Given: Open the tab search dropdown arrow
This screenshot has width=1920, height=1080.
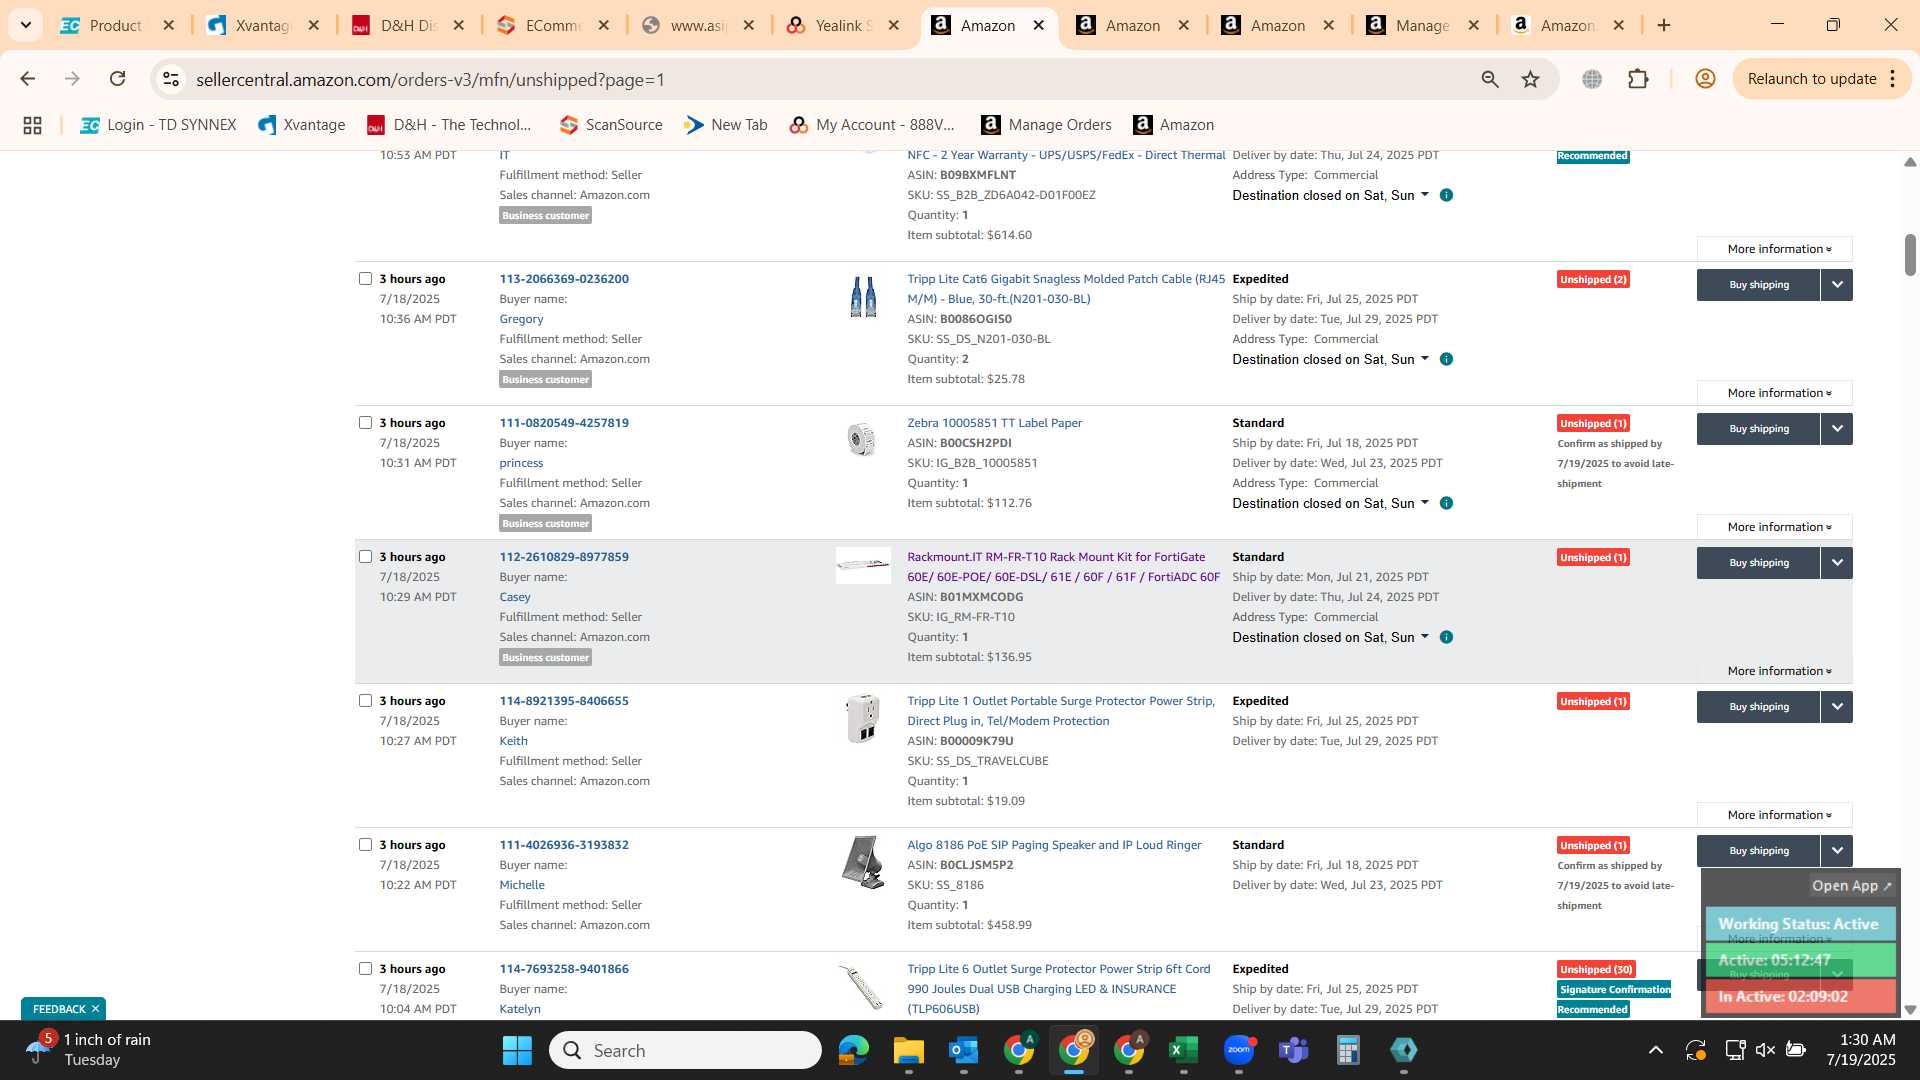Looking at the screenshot, I should pos(25,25).
